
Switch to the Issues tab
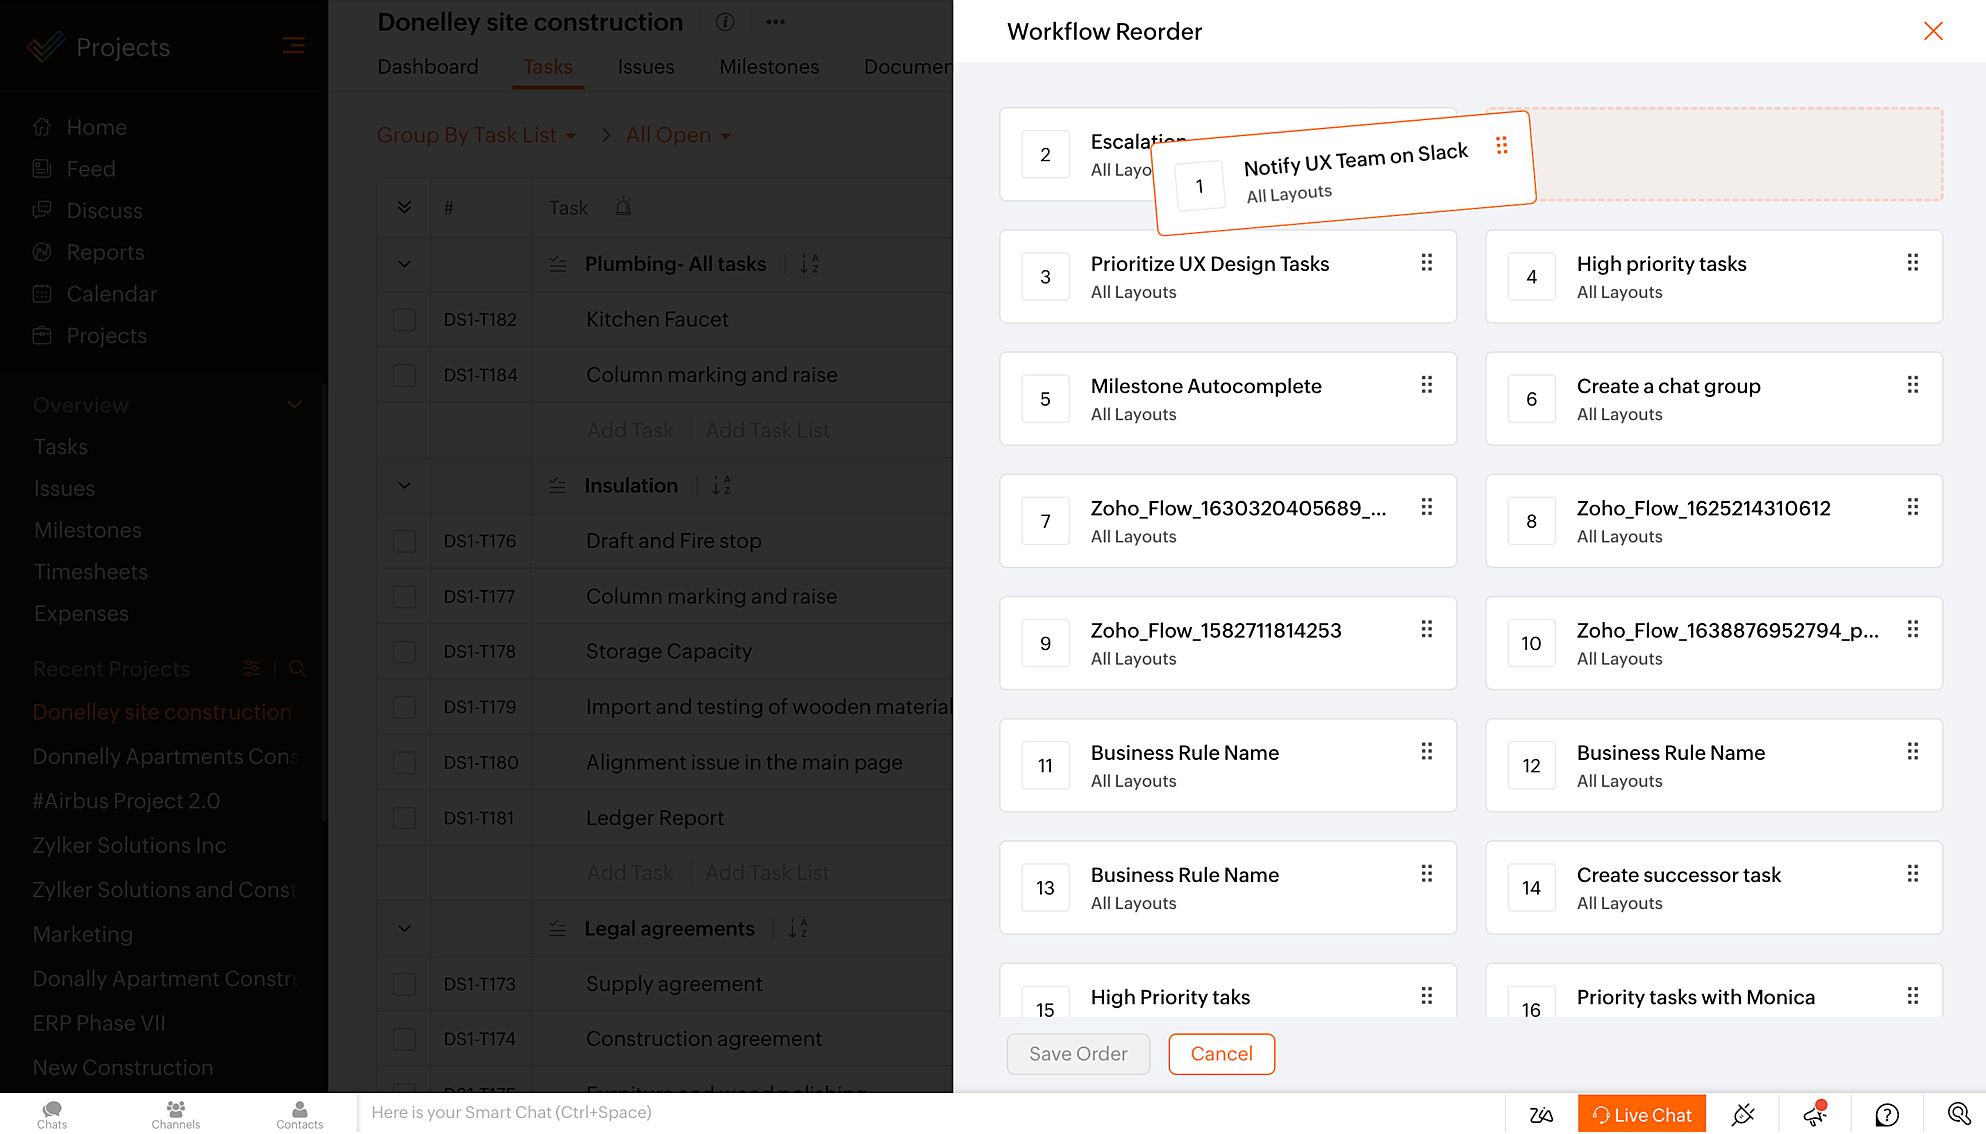coord(645,67)
